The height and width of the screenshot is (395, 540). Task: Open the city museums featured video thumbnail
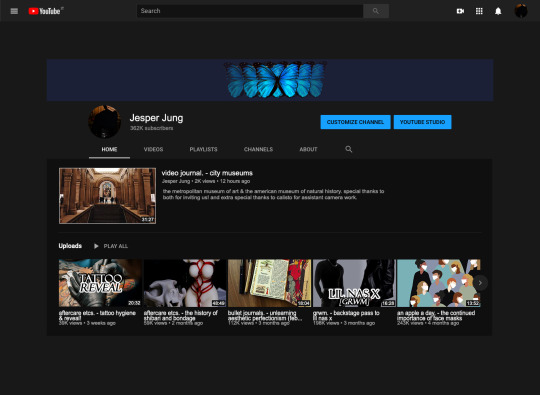tap(107, 196)
